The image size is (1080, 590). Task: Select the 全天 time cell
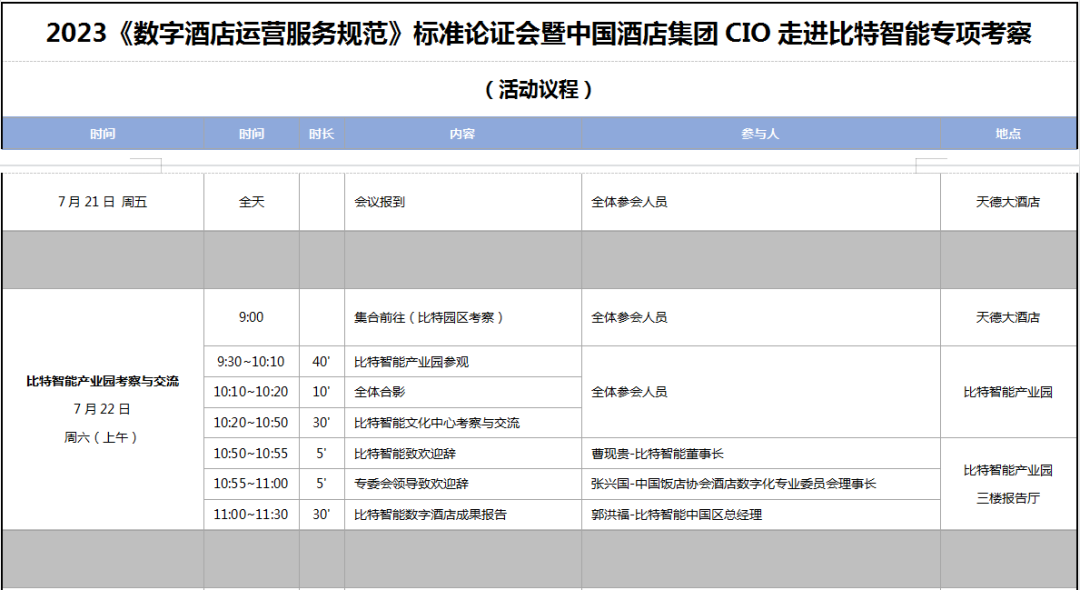(x=251, y=202)
